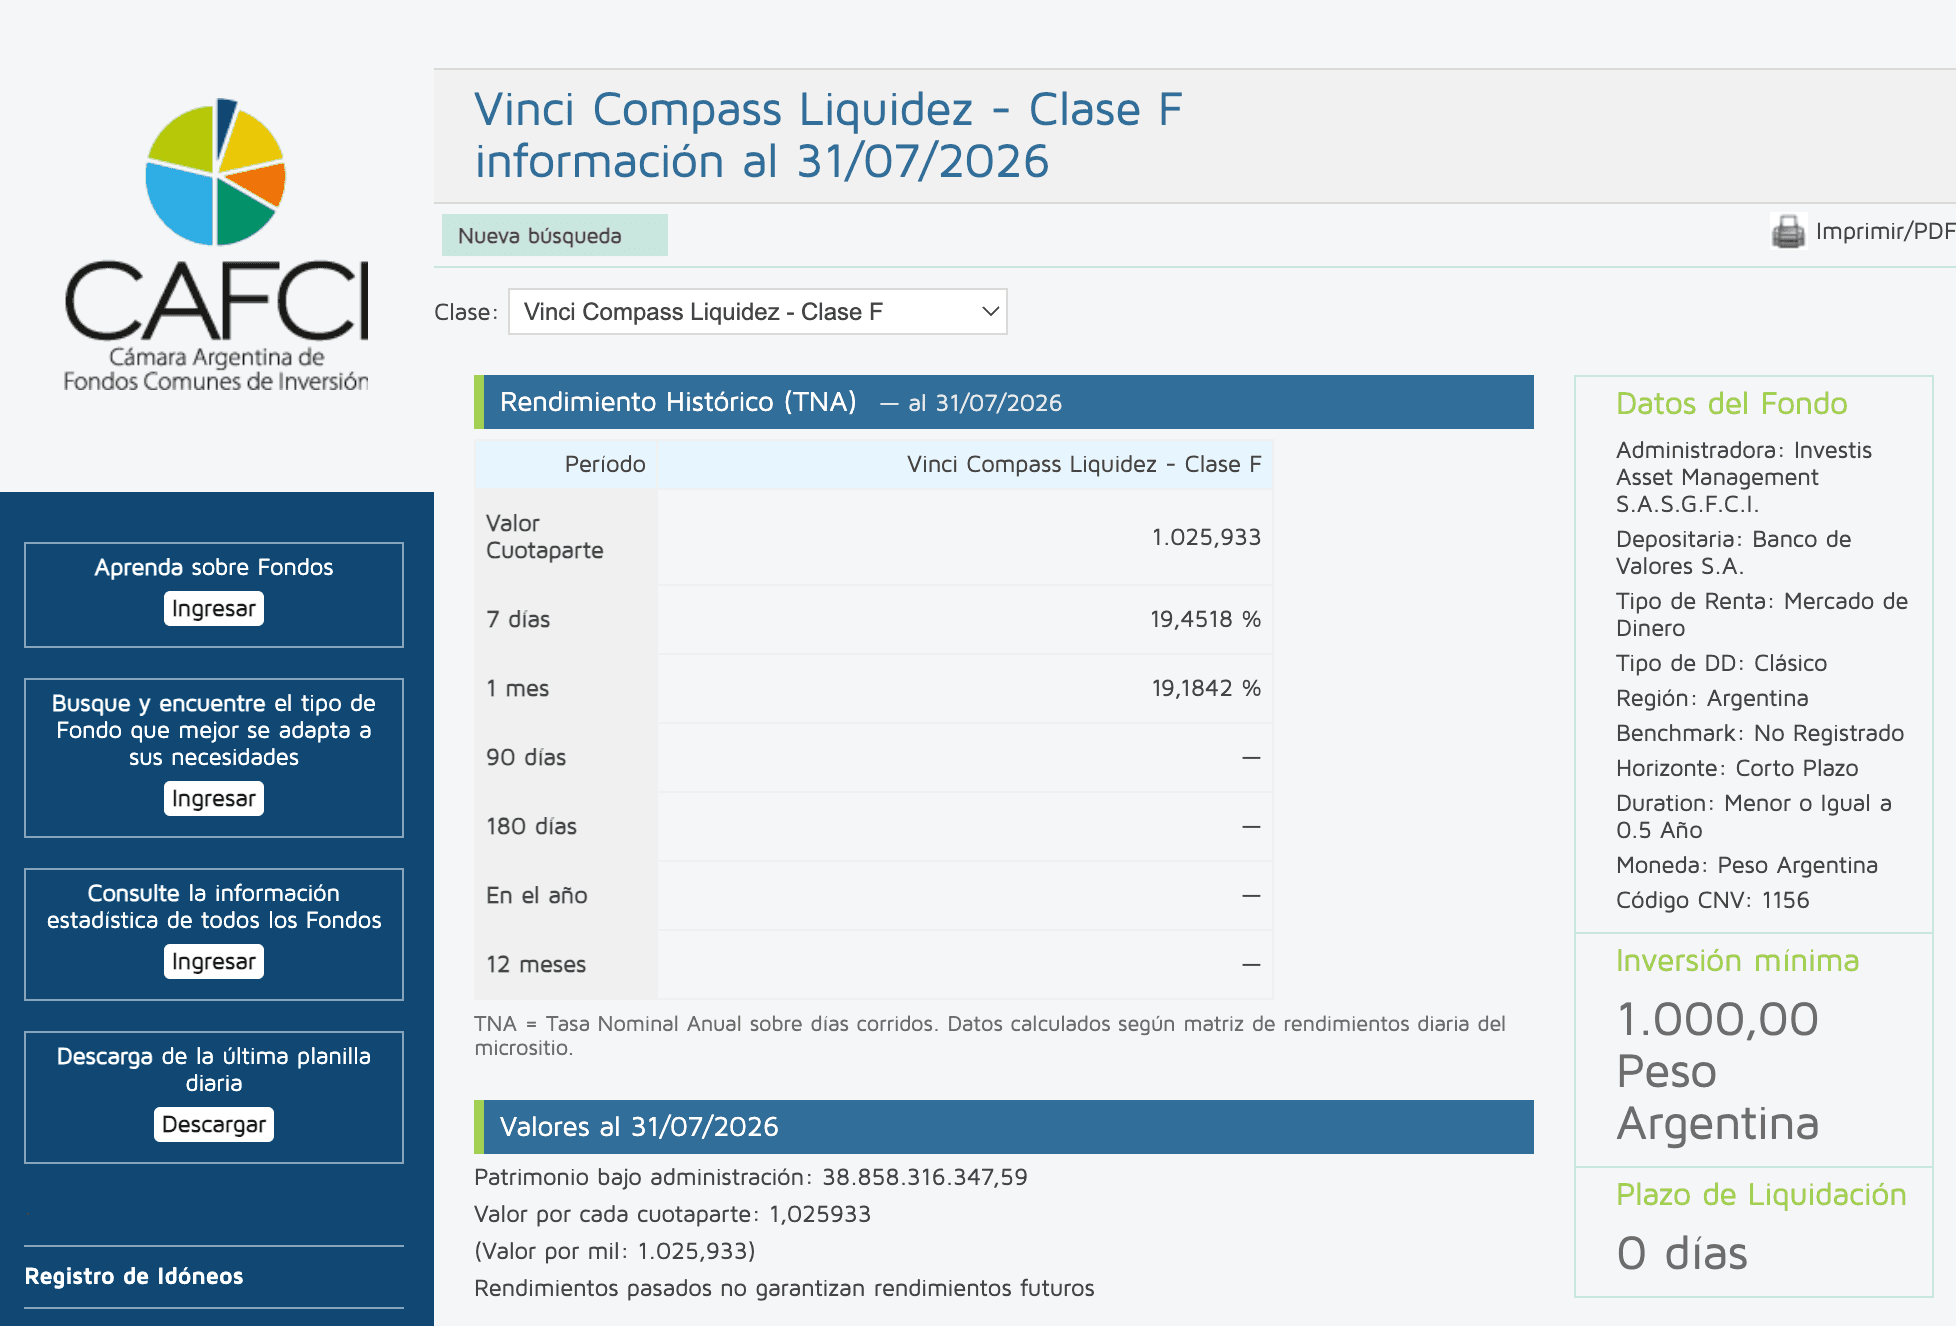Click the En el año row label
The height and width of the screenshot is (1326, 1956).
coord(537,895)
